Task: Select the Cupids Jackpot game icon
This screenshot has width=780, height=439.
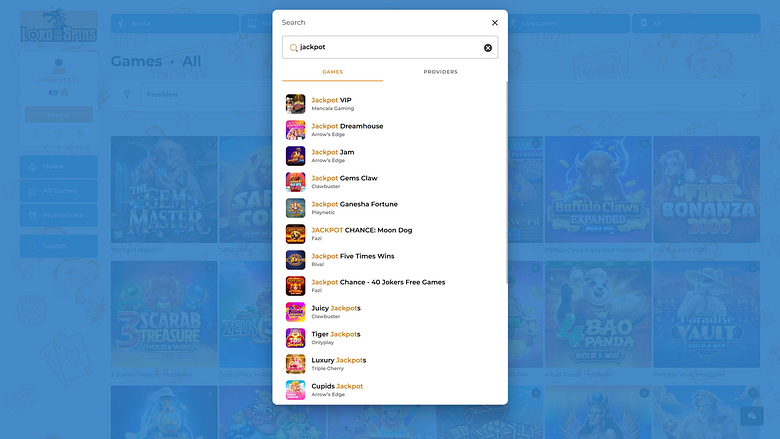Action: pyautogui.click(x=295, y=390)
